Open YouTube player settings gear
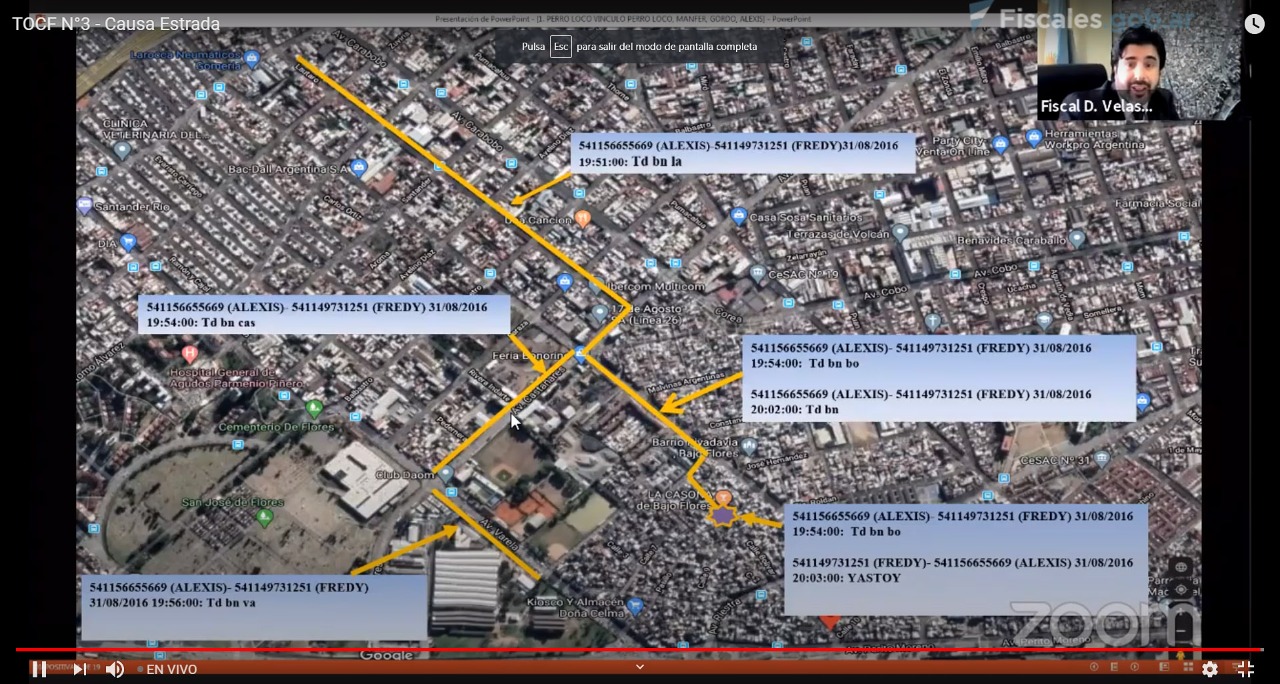 tap(1210, 669)
